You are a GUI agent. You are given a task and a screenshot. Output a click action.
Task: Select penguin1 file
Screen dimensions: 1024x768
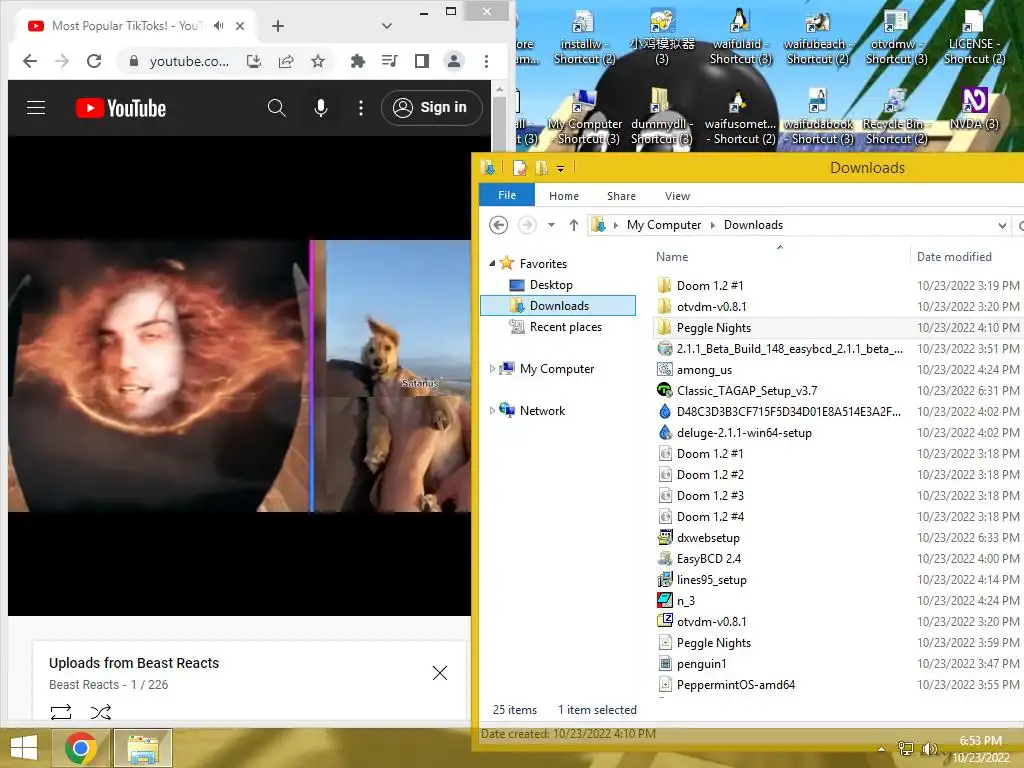coord(701,664)
